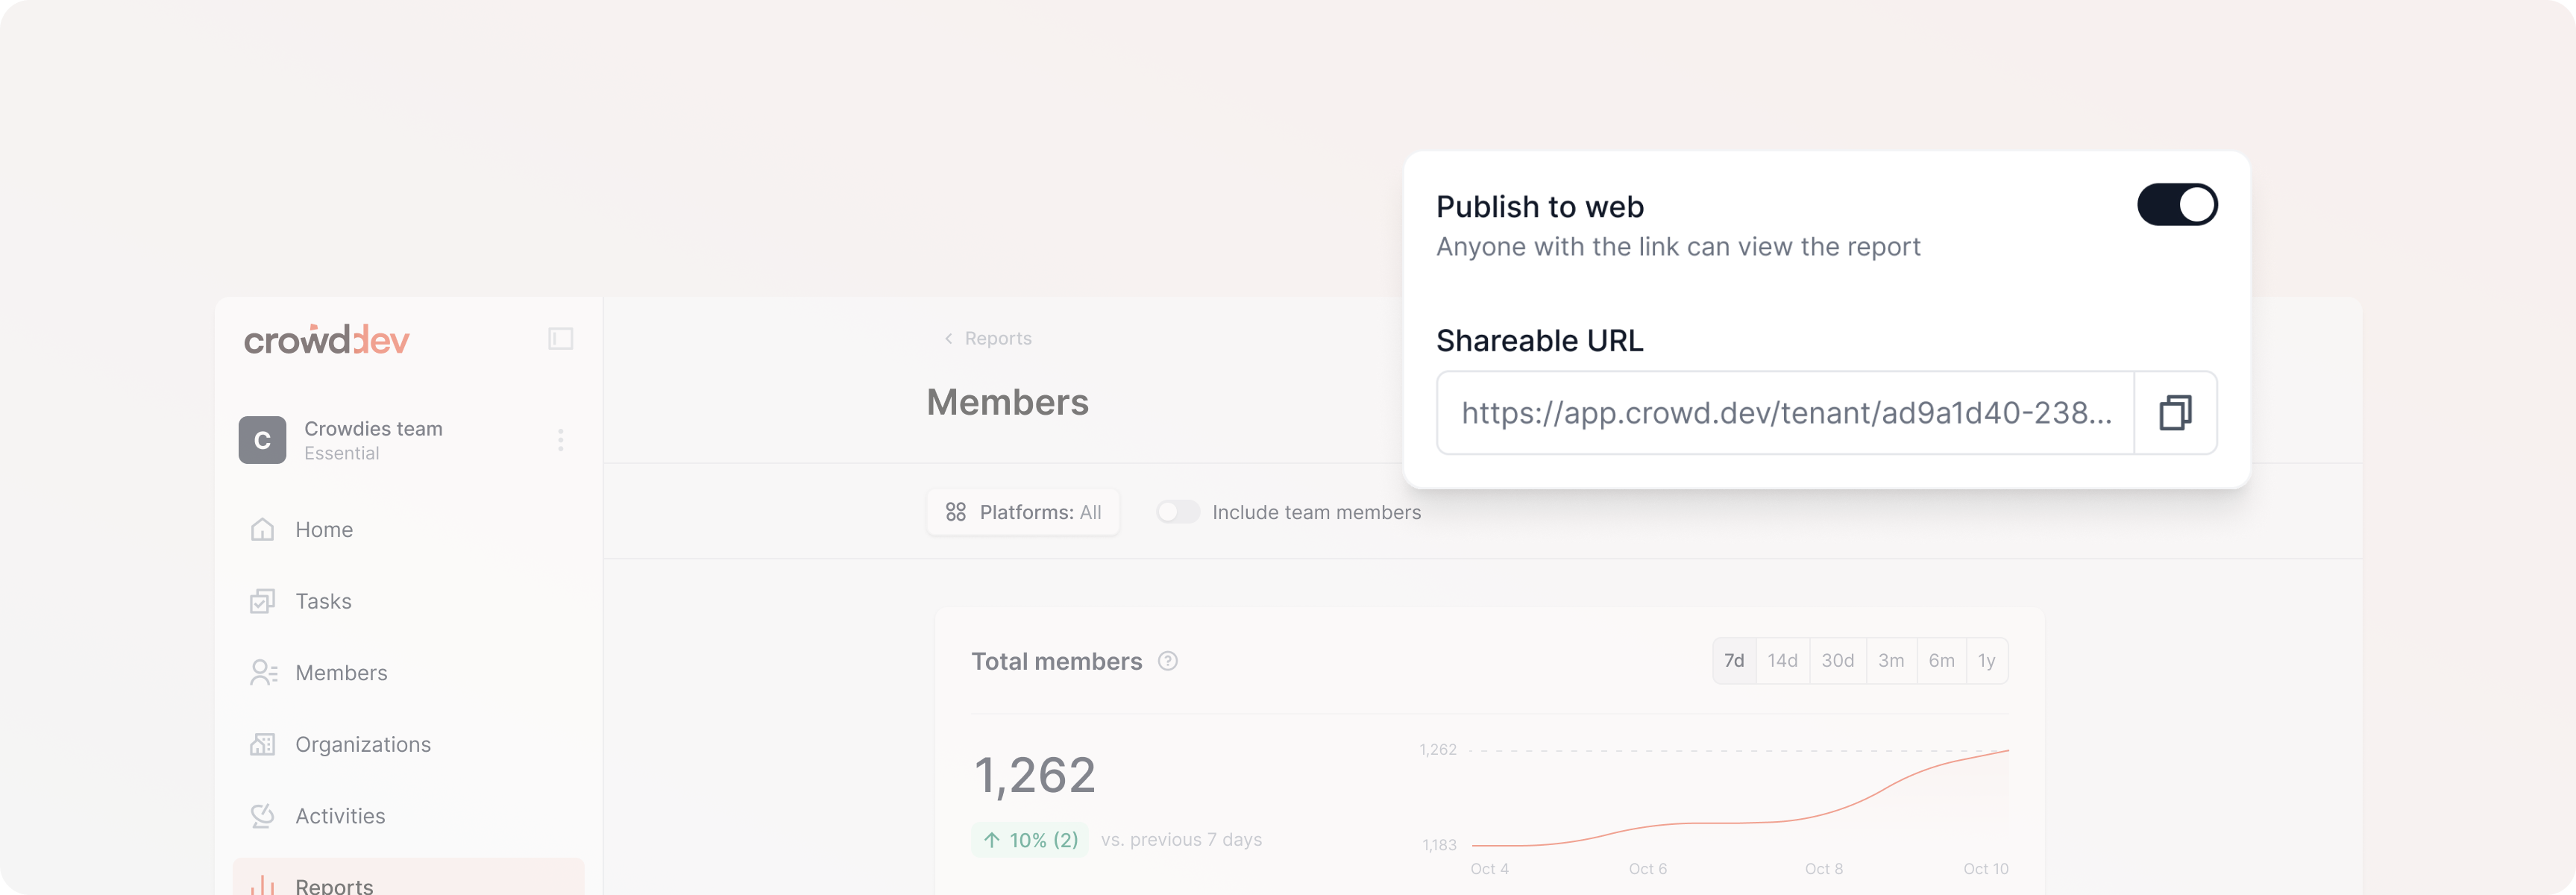Open Crowdies team three-dot menu

click(560, 440)
